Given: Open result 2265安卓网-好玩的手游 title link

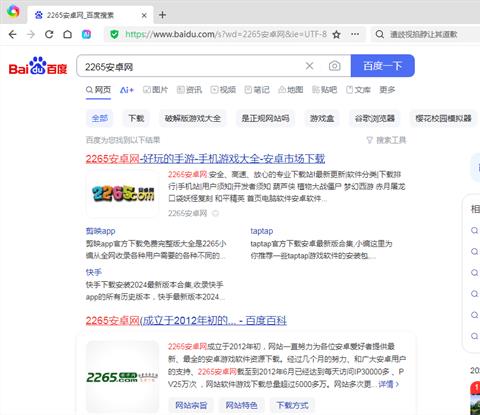Looking at the screenshot, I should pyautogui.click(x=205, y=159).
